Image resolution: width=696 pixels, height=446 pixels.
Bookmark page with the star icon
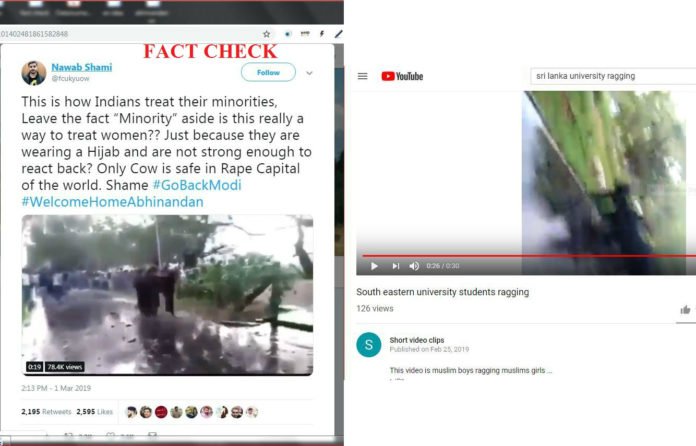click(266, 34)
